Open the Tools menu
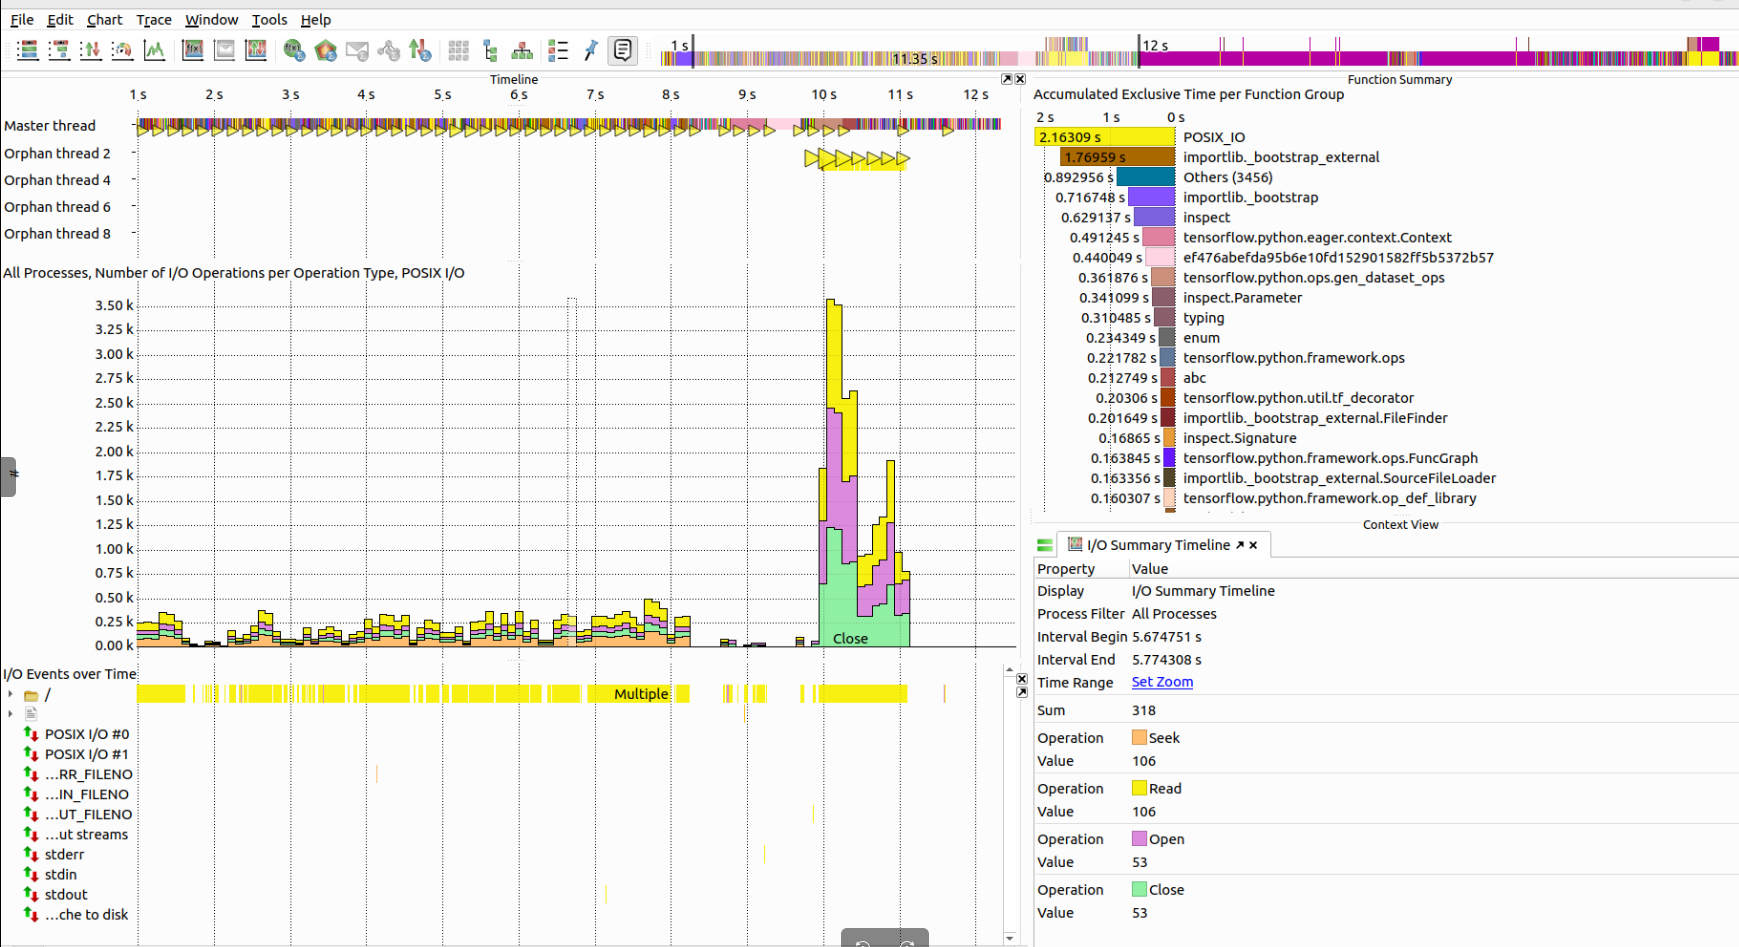Image resolution: width=1739 pixels, height=947 pixels. pyautogui.click(x=268, y=19)
